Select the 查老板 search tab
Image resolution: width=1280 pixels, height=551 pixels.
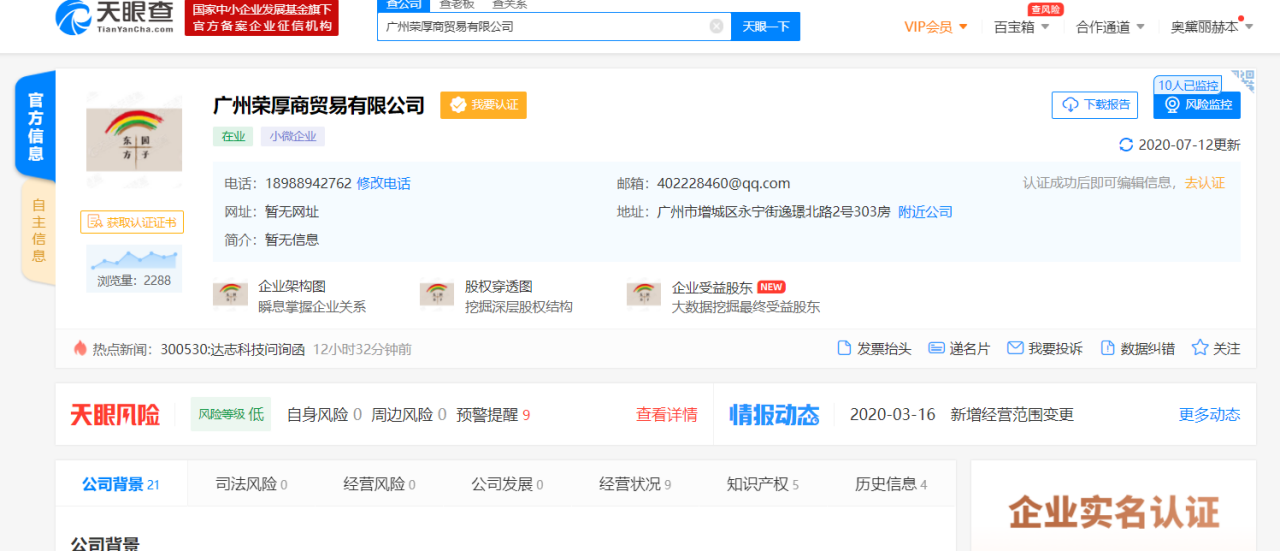(x=457, y=5)
